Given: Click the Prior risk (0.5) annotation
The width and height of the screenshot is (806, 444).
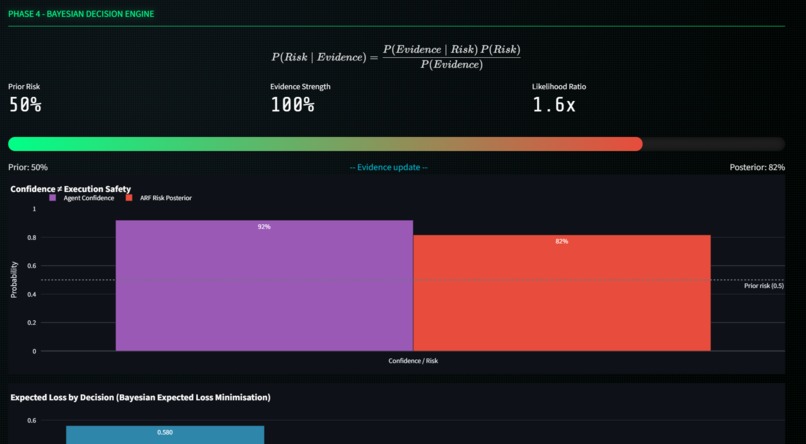Looking at the screenshot, I should [764, 286].
